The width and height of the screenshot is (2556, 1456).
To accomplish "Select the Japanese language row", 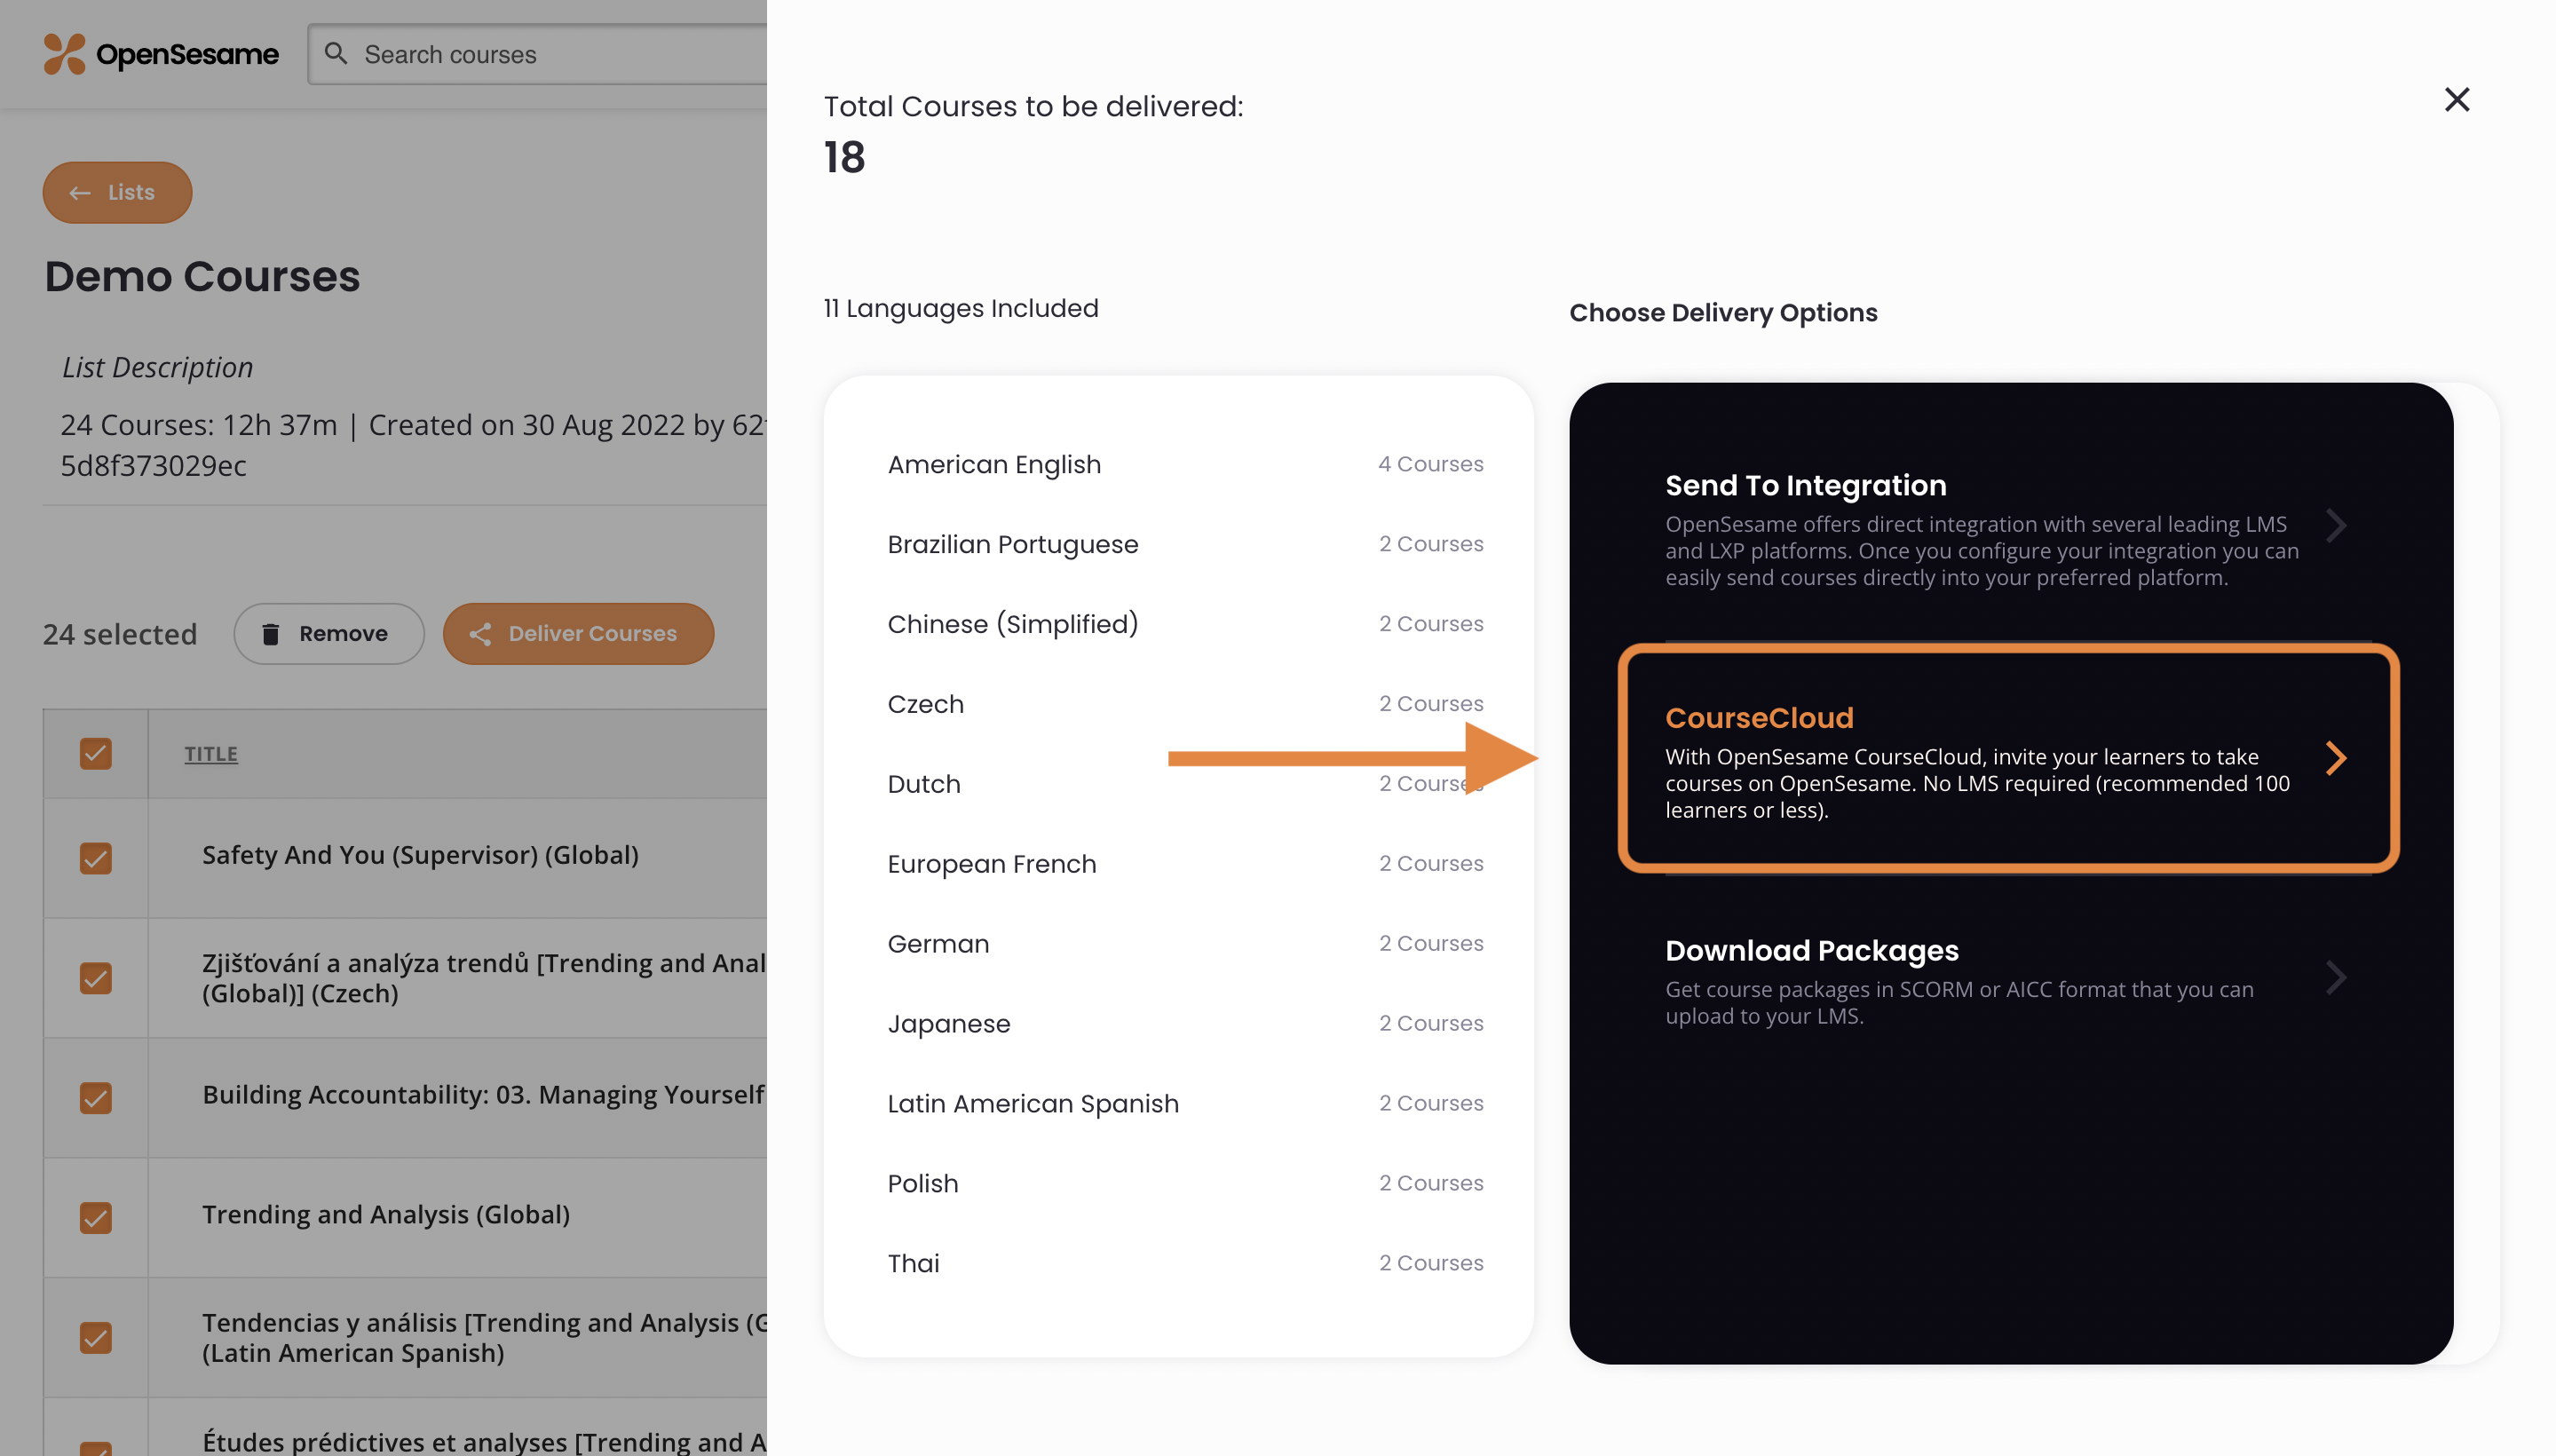I will [1185, 1024].
